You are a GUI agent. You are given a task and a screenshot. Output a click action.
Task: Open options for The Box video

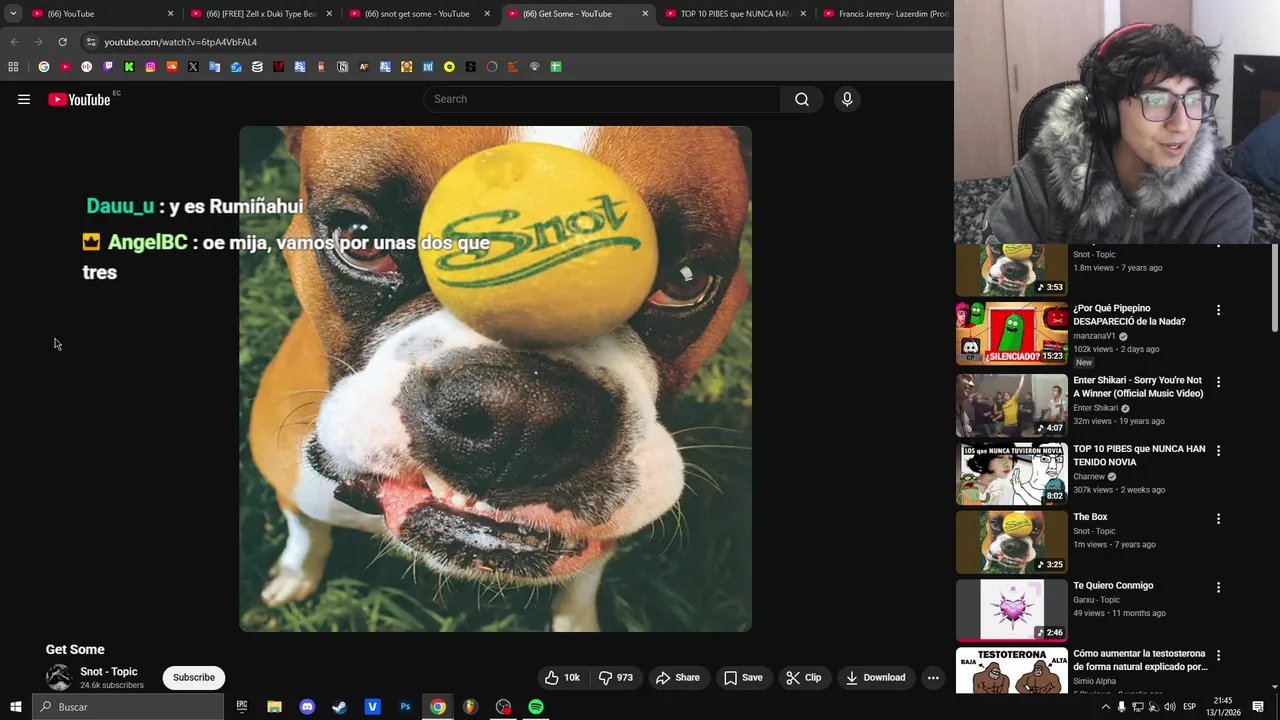1218,519
